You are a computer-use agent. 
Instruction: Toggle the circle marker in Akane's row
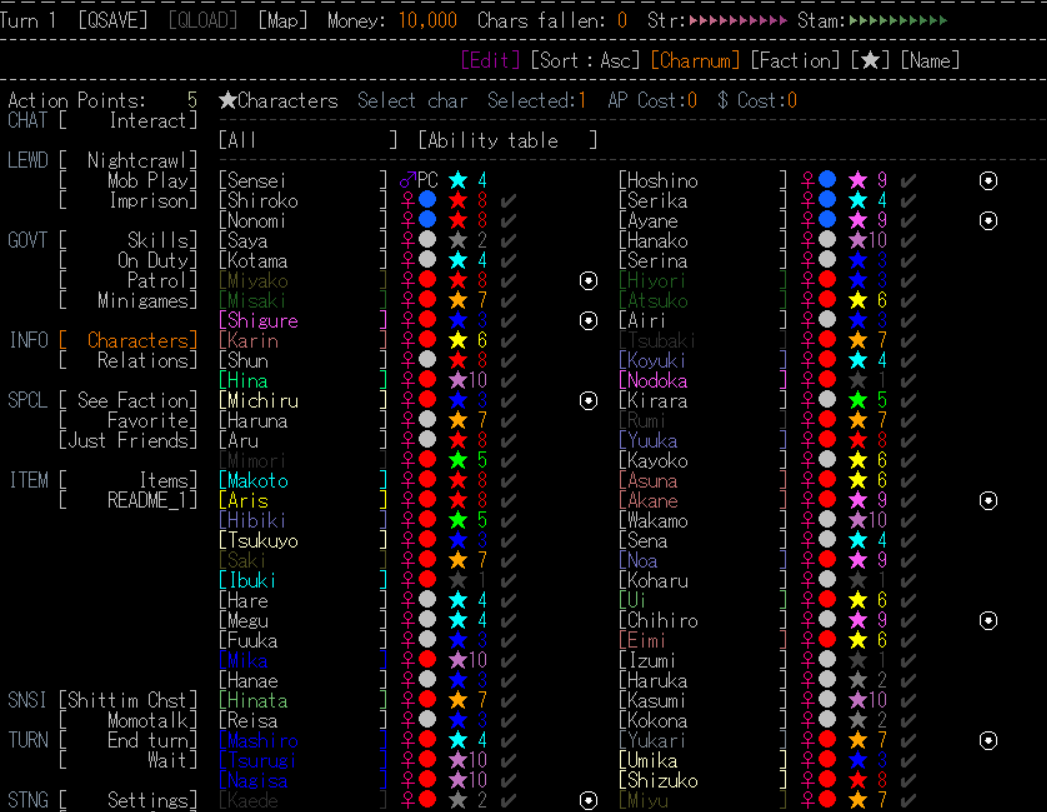(988, 500)
